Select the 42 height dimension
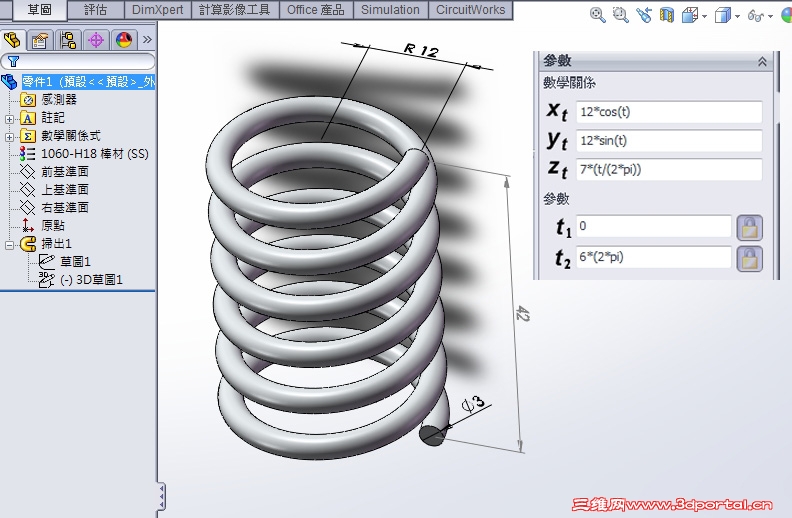This screenshot has width=792, height=518. tap(522, 314)
